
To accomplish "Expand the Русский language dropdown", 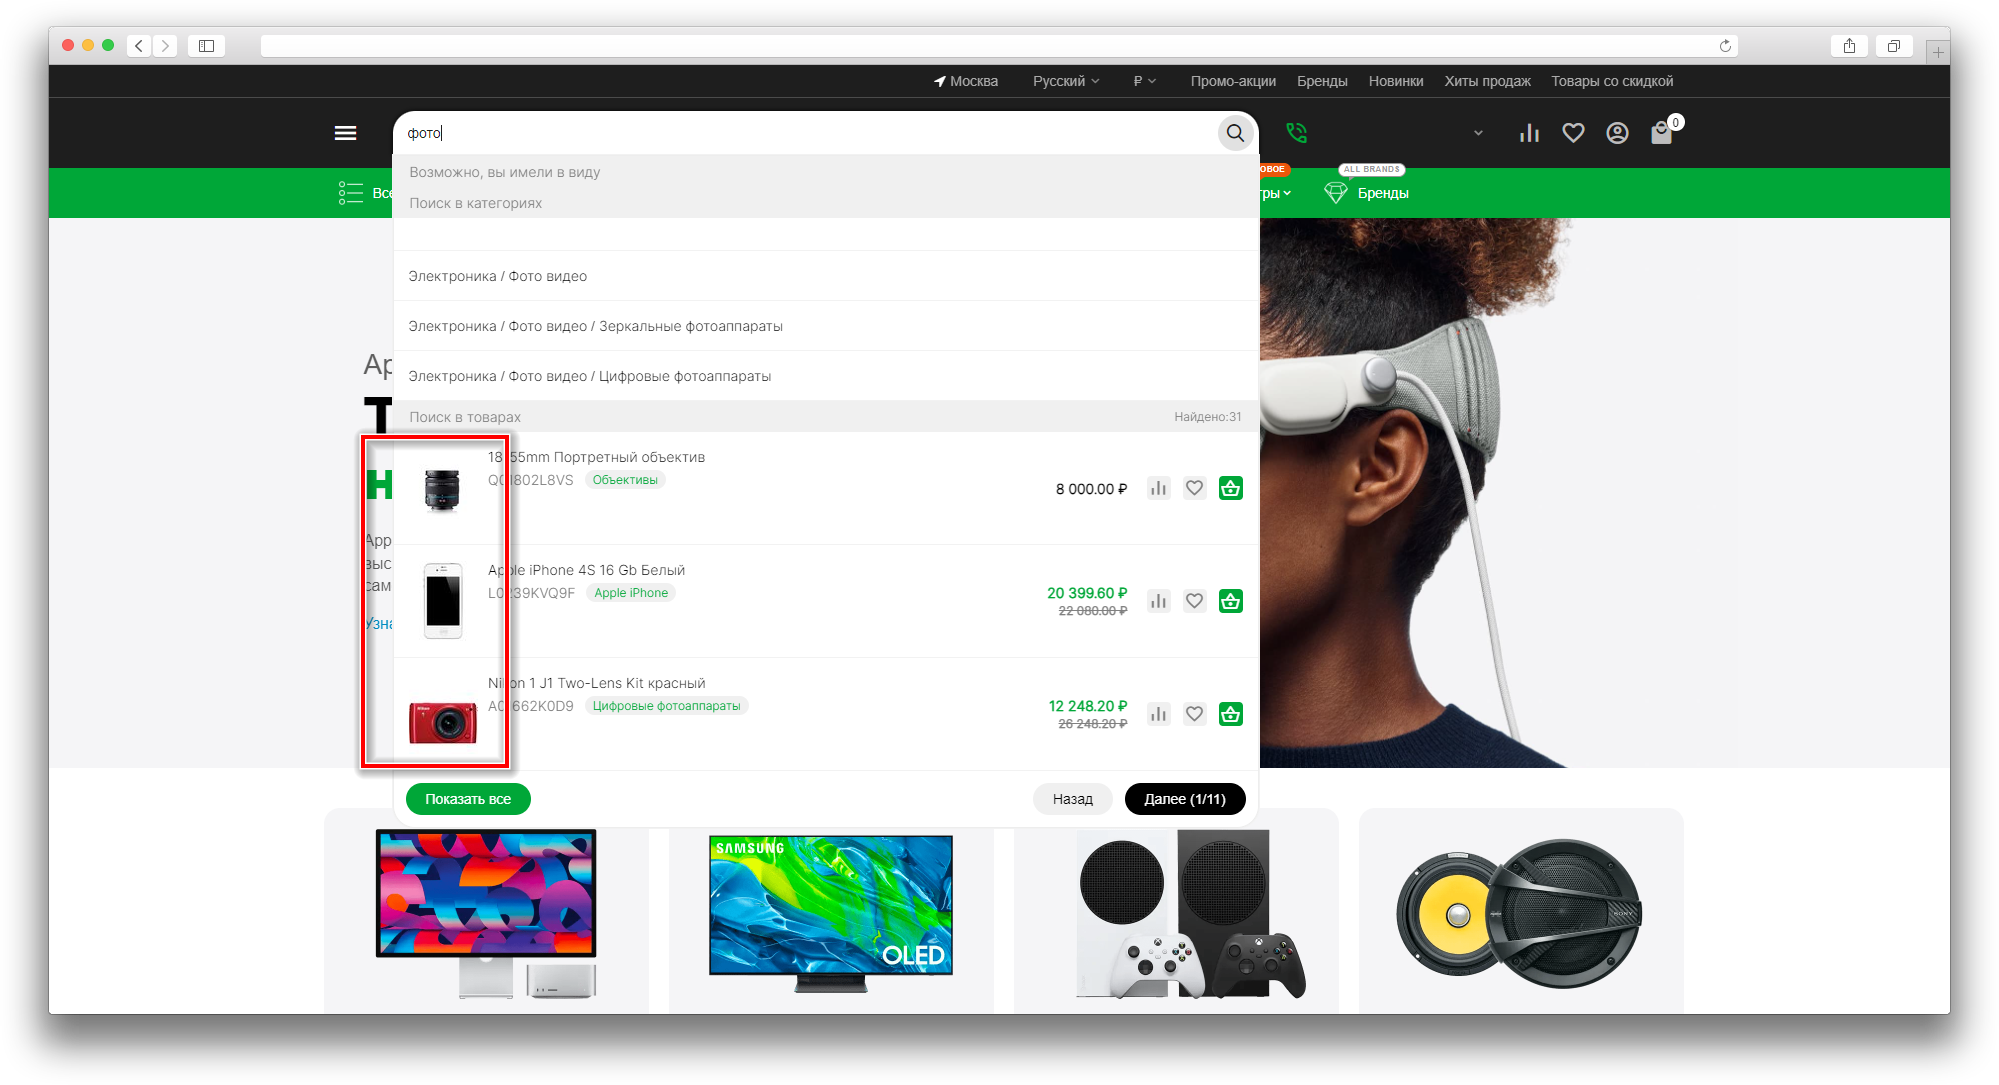I will point(1065,81).
